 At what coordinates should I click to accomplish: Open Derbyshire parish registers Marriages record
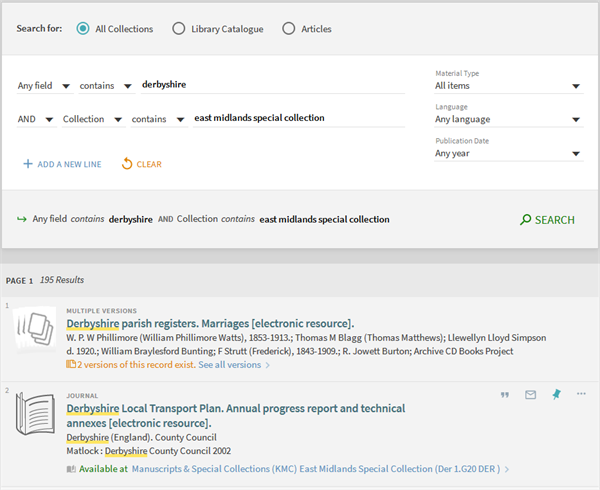pyautogui.click(x=210, y=324)
